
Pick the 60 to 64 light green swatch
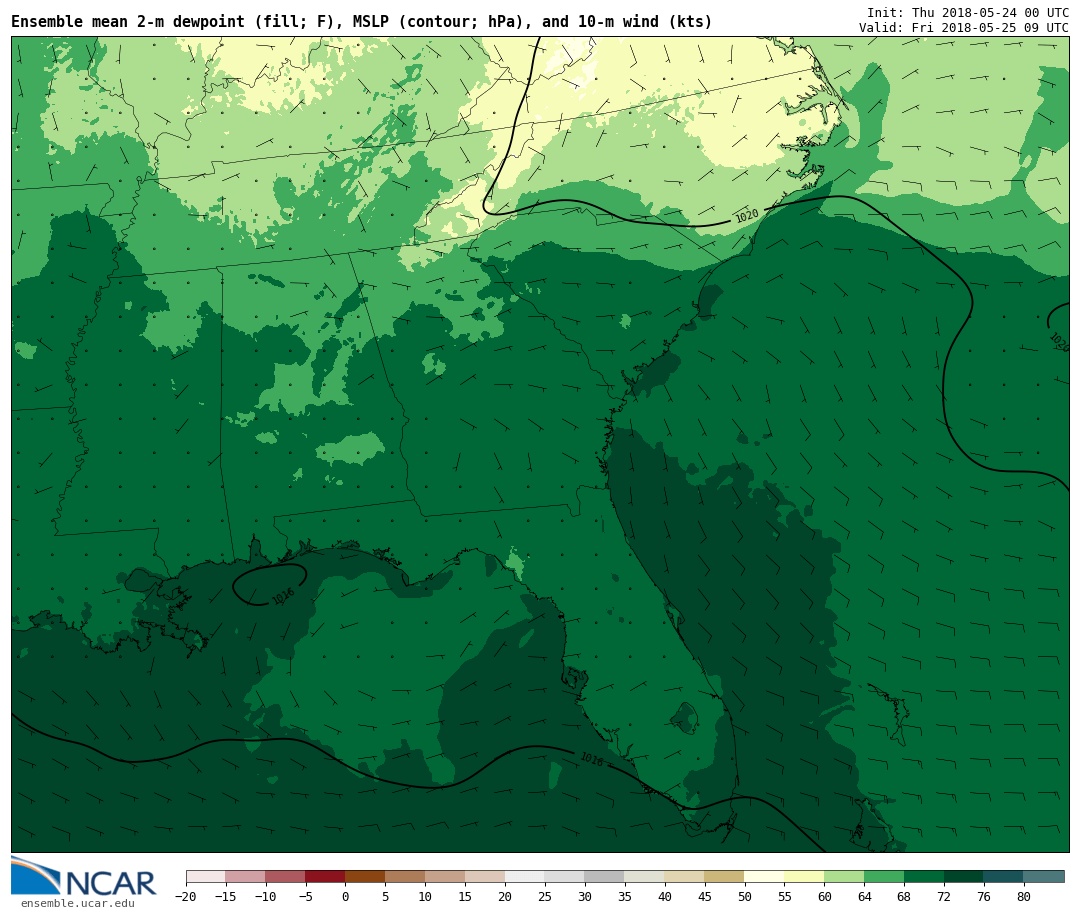pyautogui.click(x=844, y=876)
